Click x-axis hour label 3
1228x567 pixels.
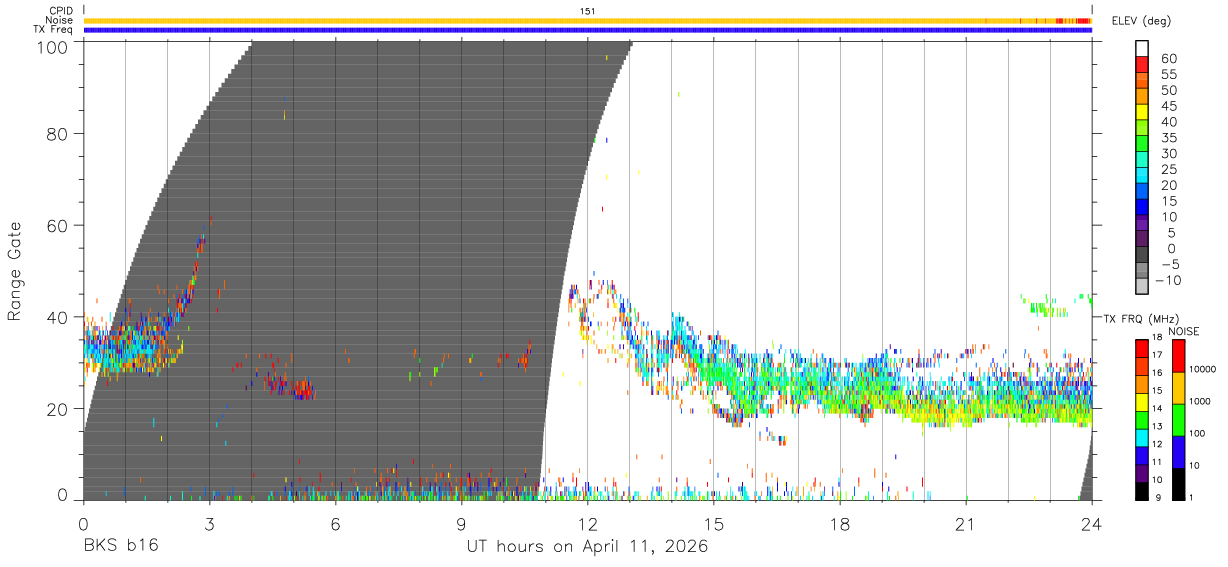[209, 523]
